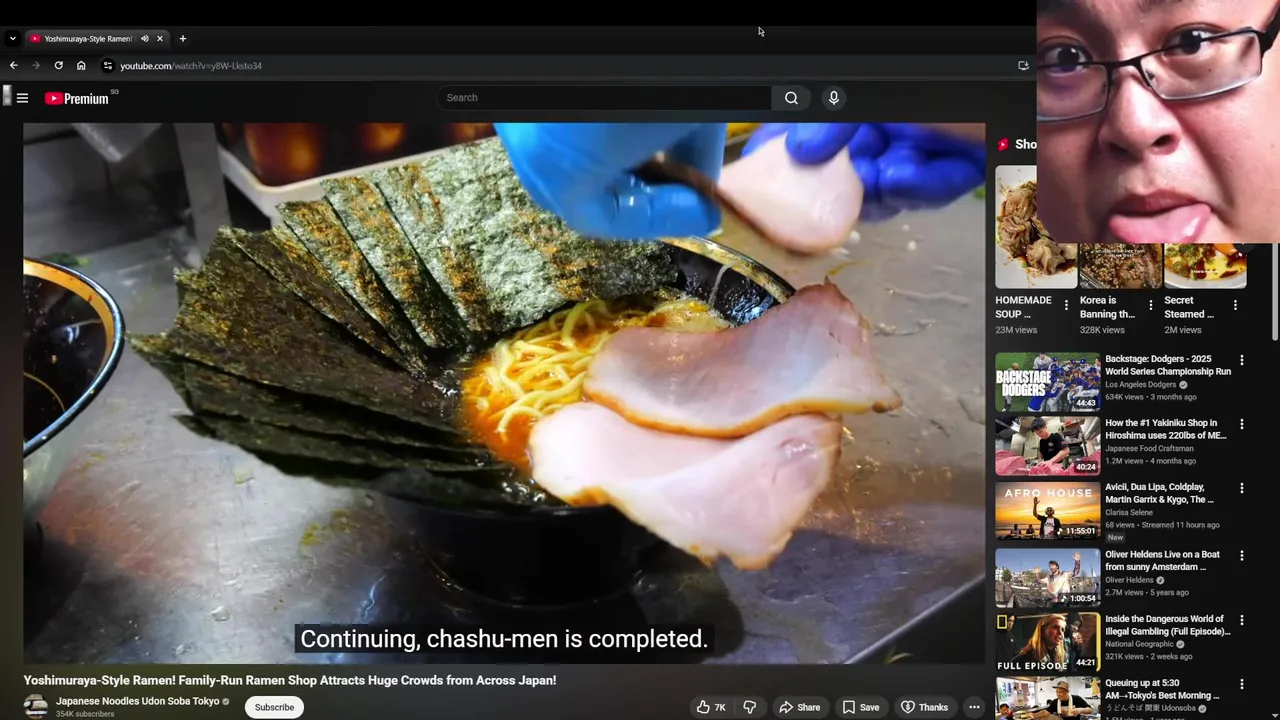Go to the Clarisa Selene channel name
Viewport: 1280px width, 720px height.
coord(1129,513)
